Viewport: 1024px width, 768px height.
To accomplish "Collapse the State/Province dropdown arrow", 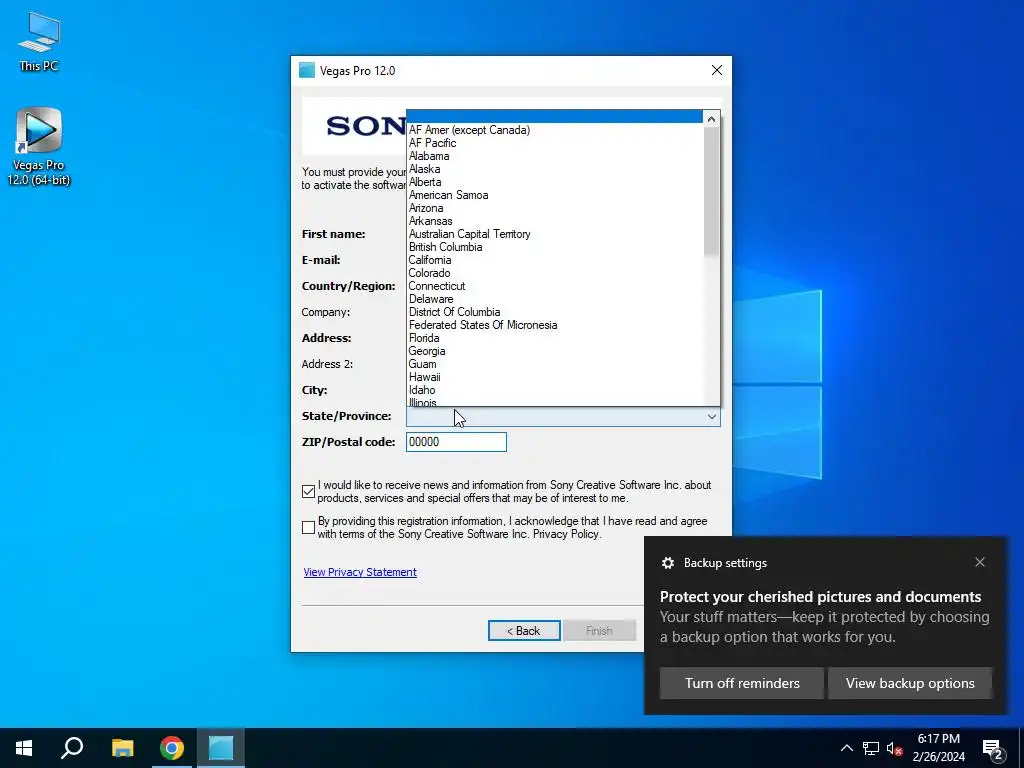I will click(x=711, y=417).
